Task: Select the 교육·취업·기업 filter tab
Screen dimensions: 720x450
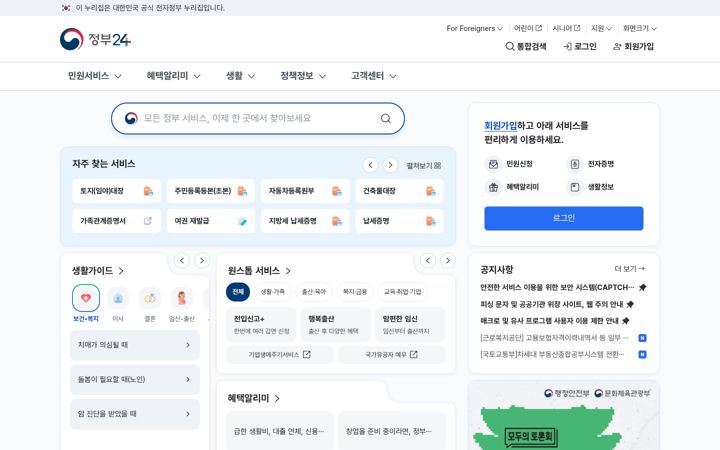Action: click(403, 292)
